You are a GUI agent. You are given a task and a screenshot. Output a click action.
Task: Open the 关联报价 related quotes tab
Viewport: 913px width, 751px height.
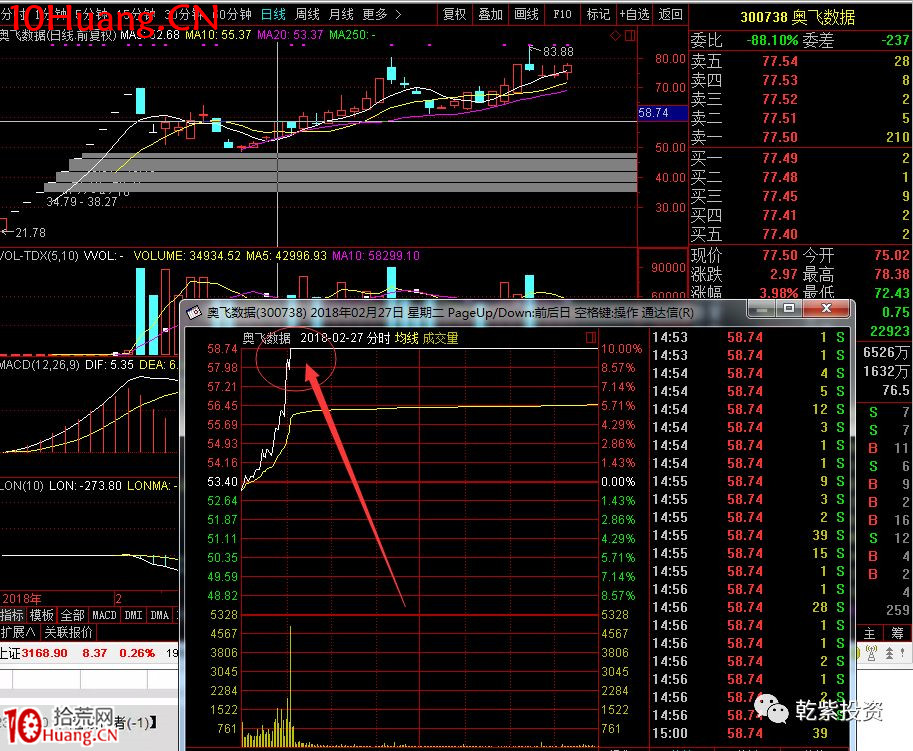[x=69, y=632]
